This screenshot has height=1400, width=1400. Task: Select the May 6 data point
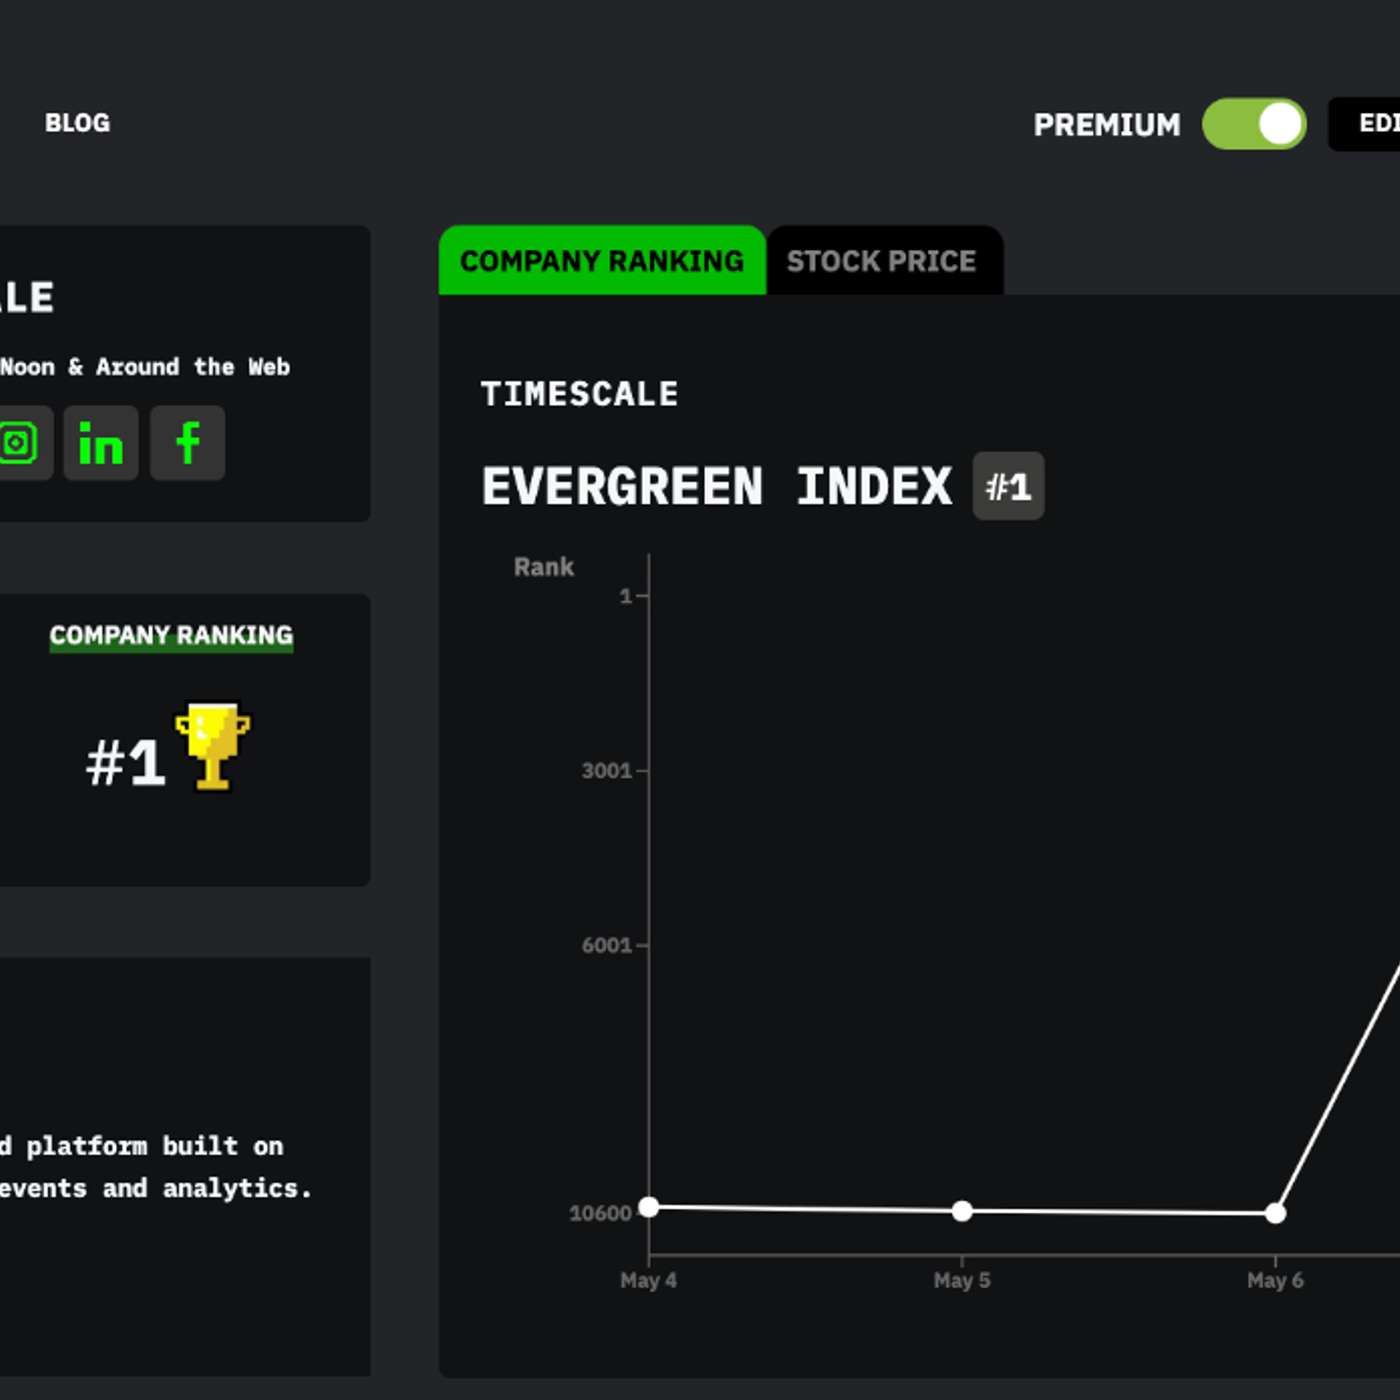pos(1275,1213)
